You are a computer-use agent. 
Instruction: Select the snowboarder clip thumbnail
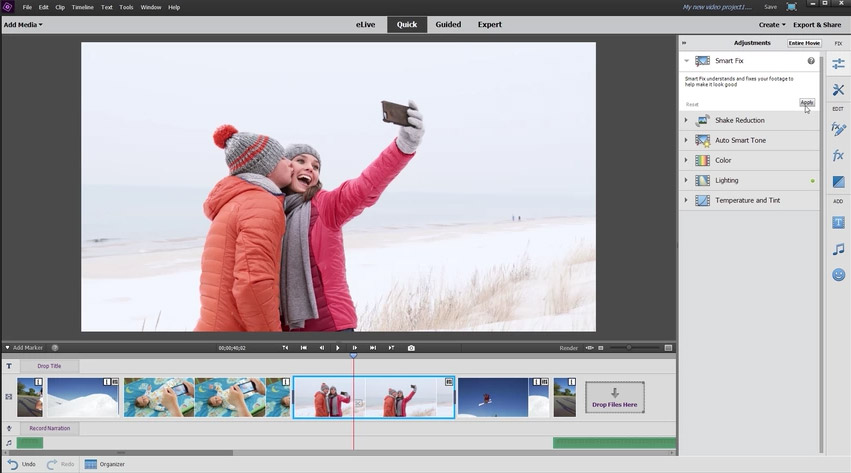point(493,398)
